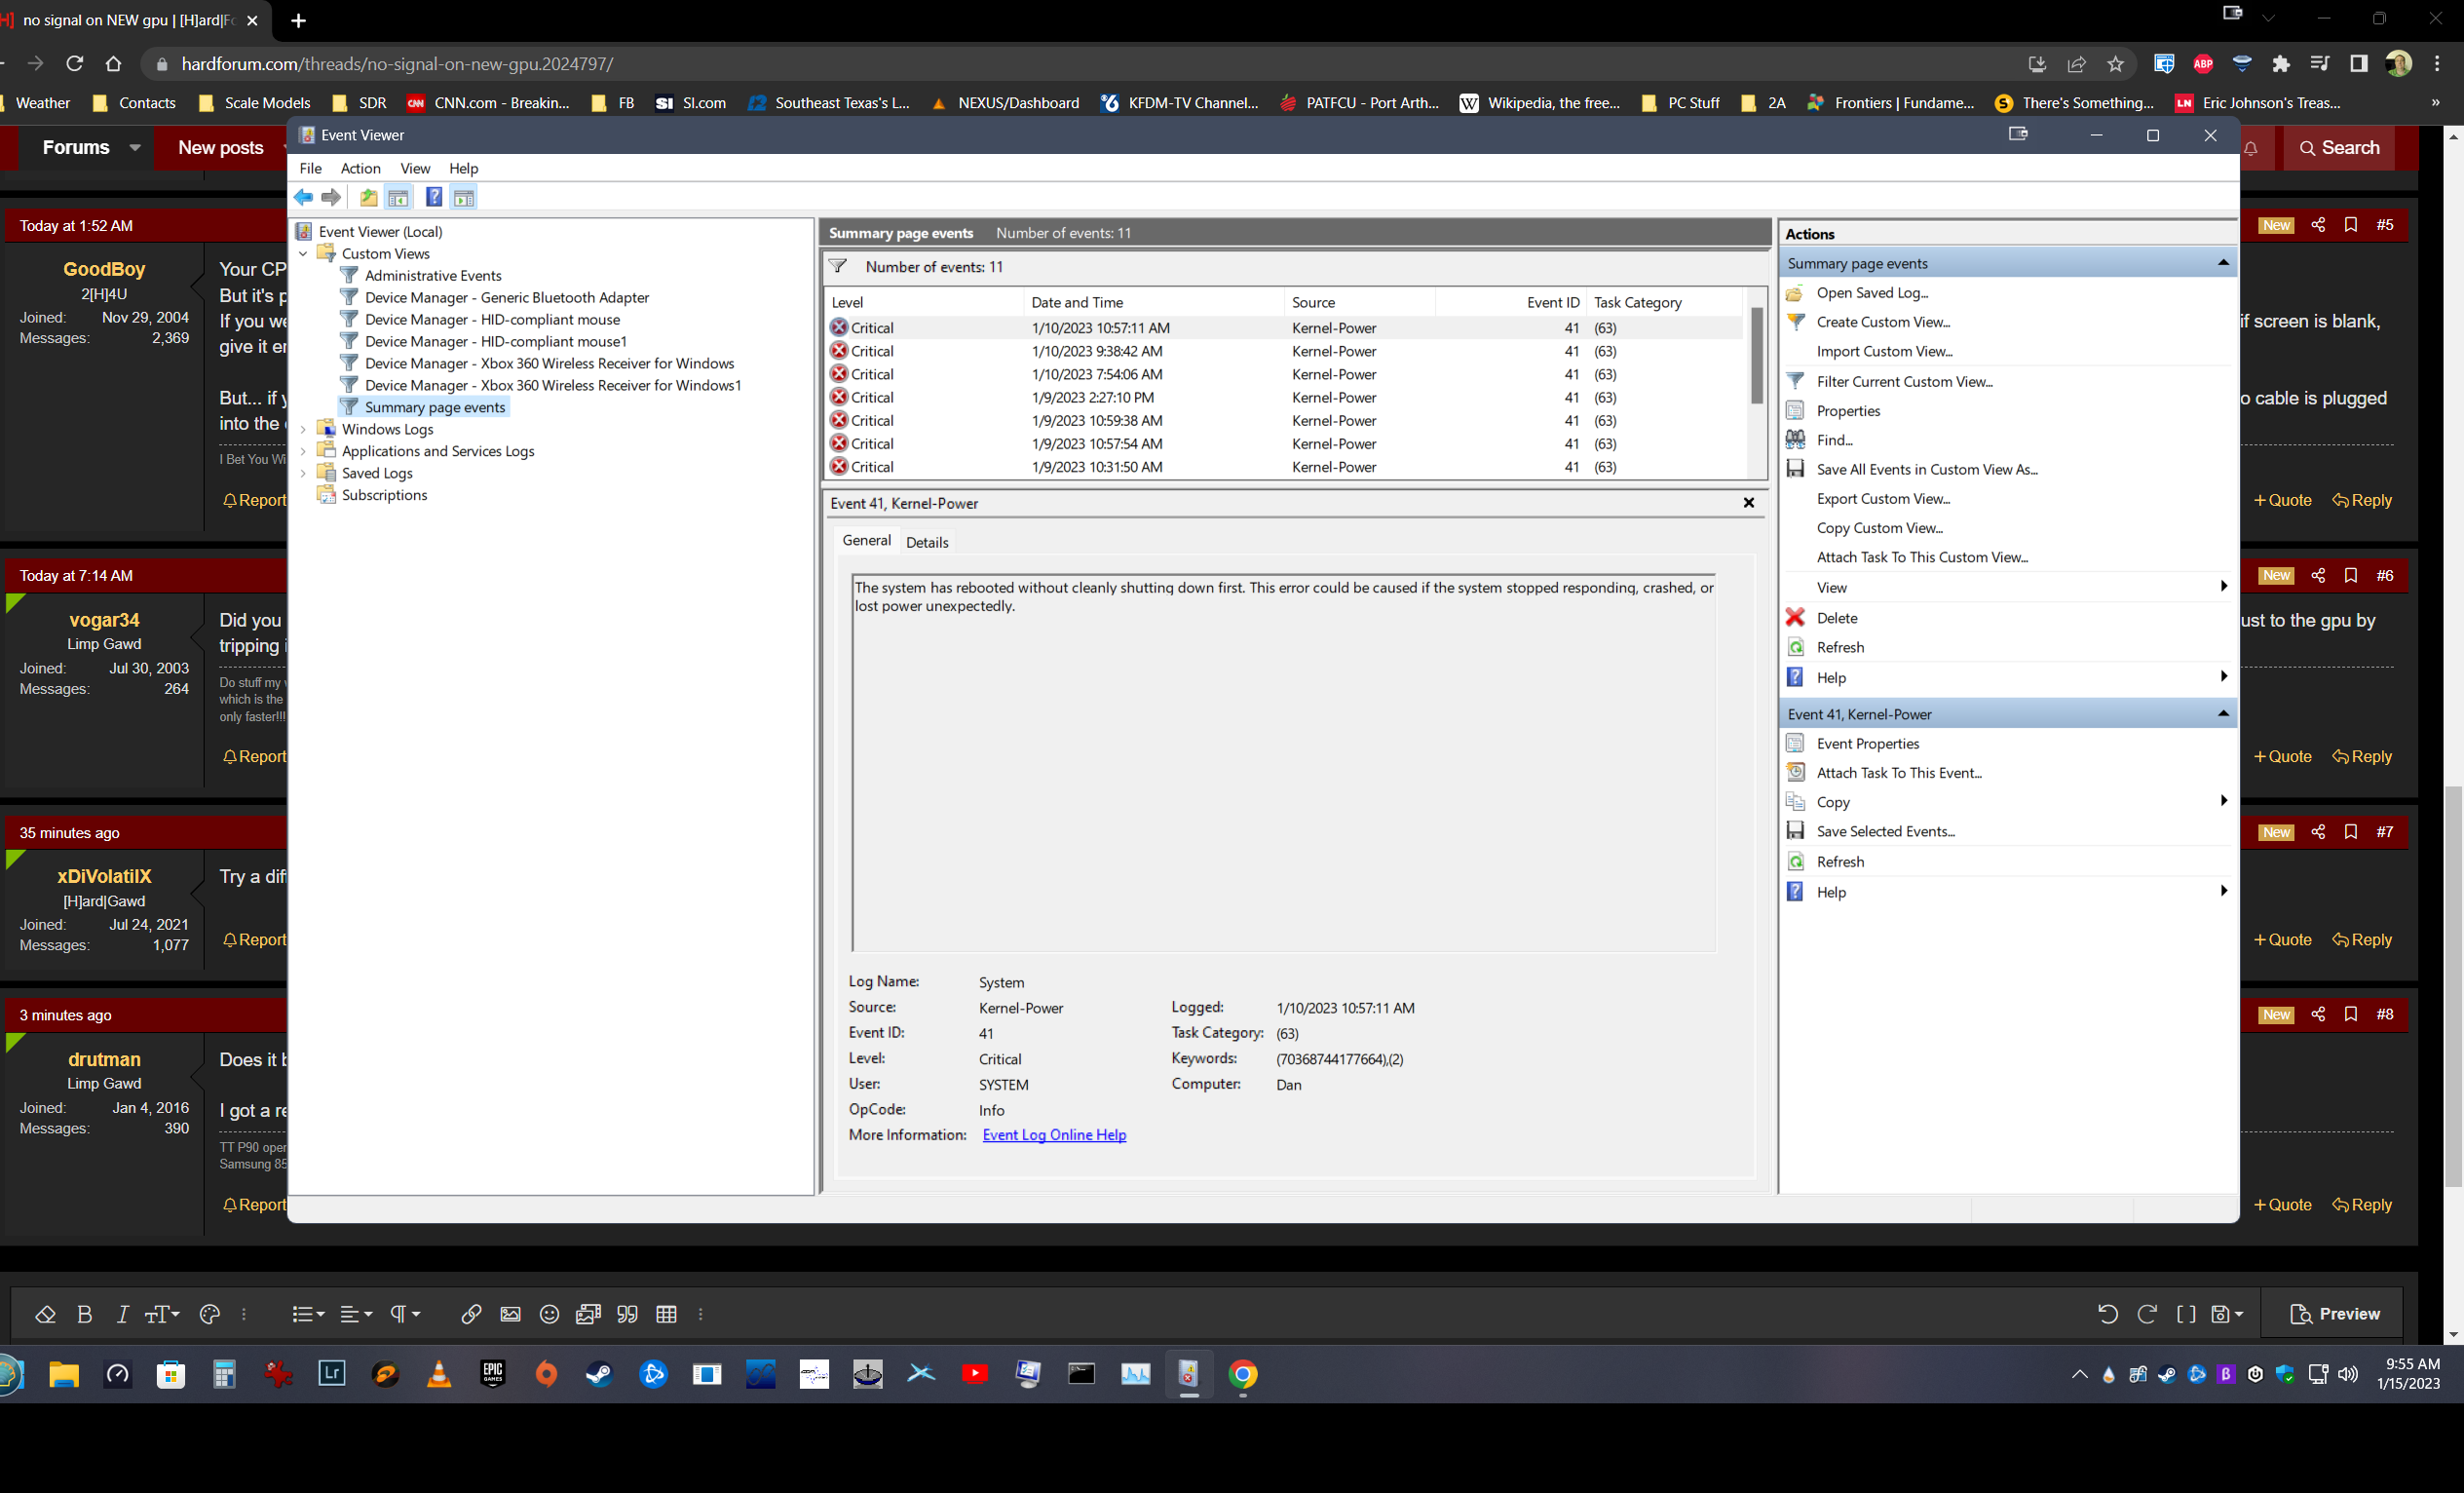Click Quote on post #8 in forum
This screenshot has height=1493, width=2464.
tap(2282, 1205)
